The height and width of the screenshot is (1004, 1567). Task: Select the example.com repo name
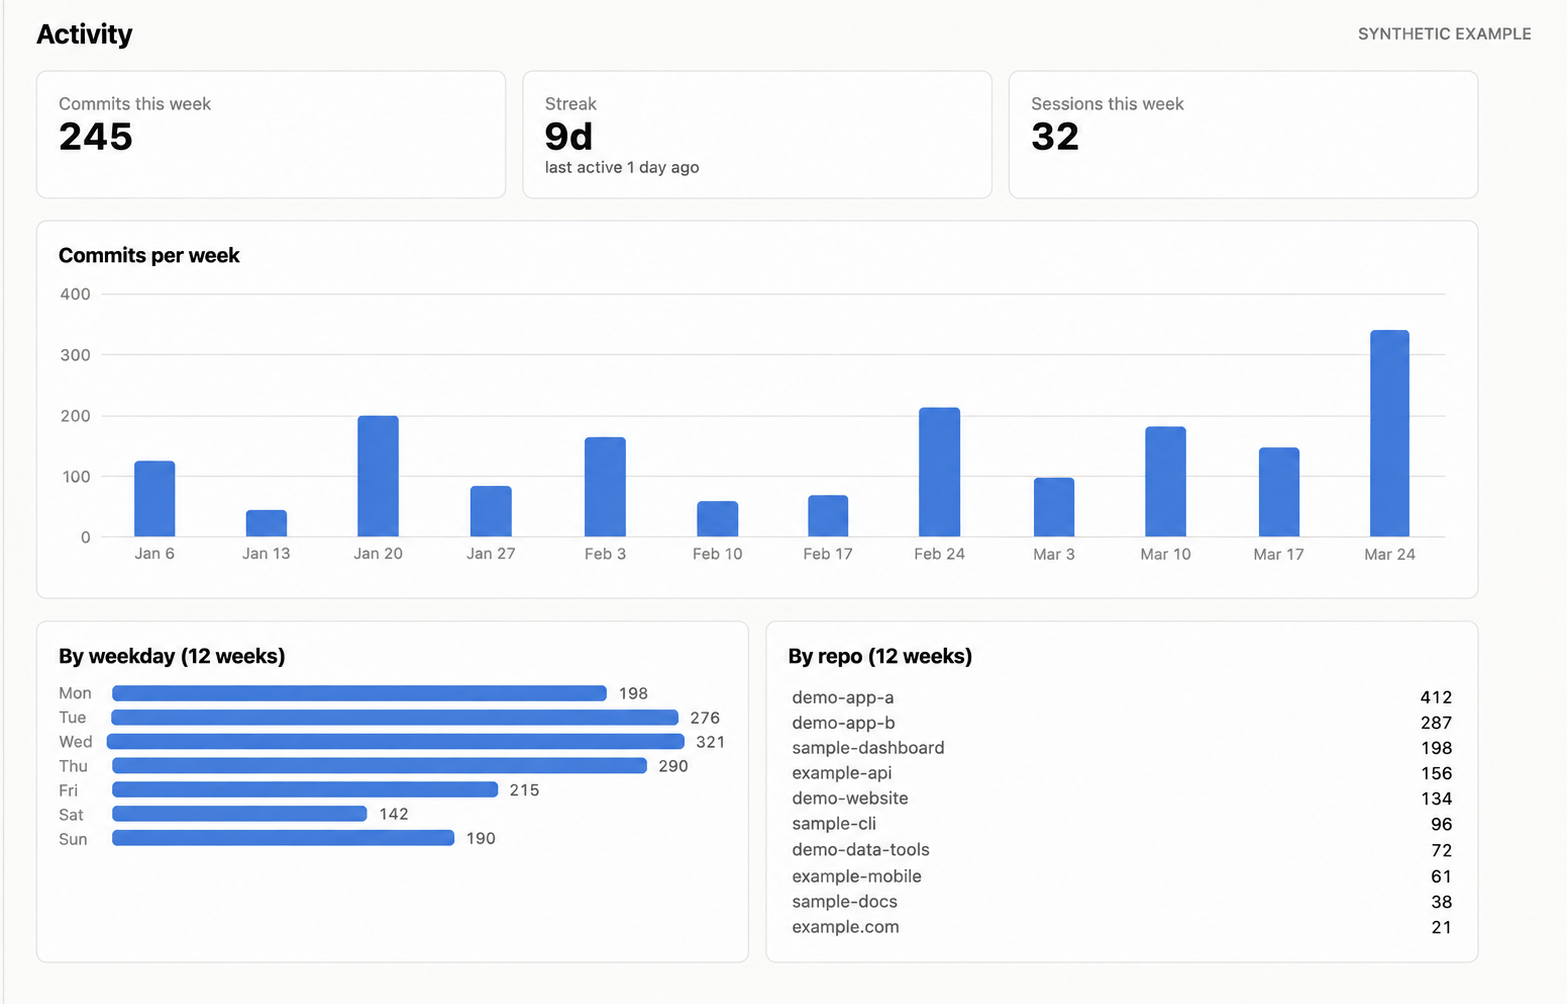tap(846, 927)
